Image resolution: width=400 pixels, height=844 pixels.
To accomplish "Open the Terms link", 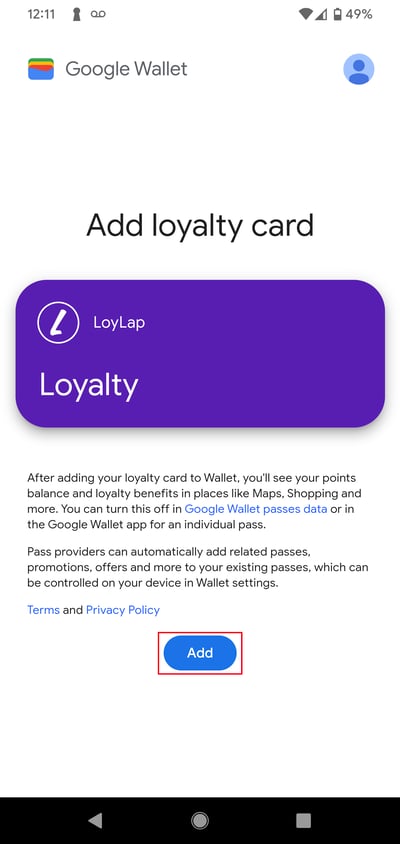I will coord(43,610).
